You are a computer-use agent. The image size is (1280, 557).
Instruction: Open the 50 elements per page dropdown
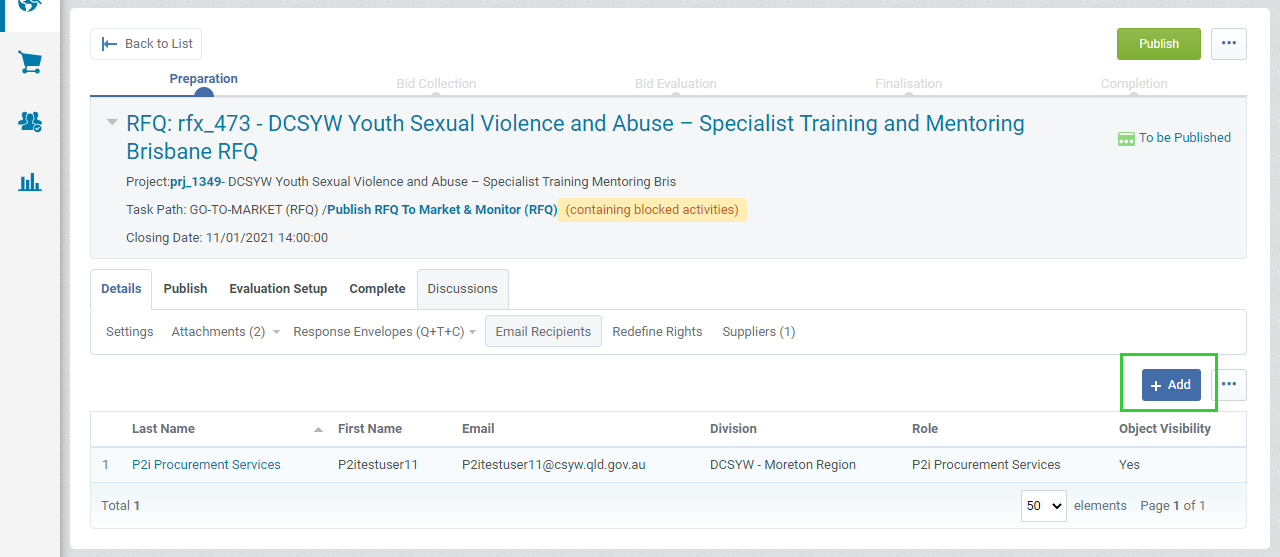tap(1043, 506)
